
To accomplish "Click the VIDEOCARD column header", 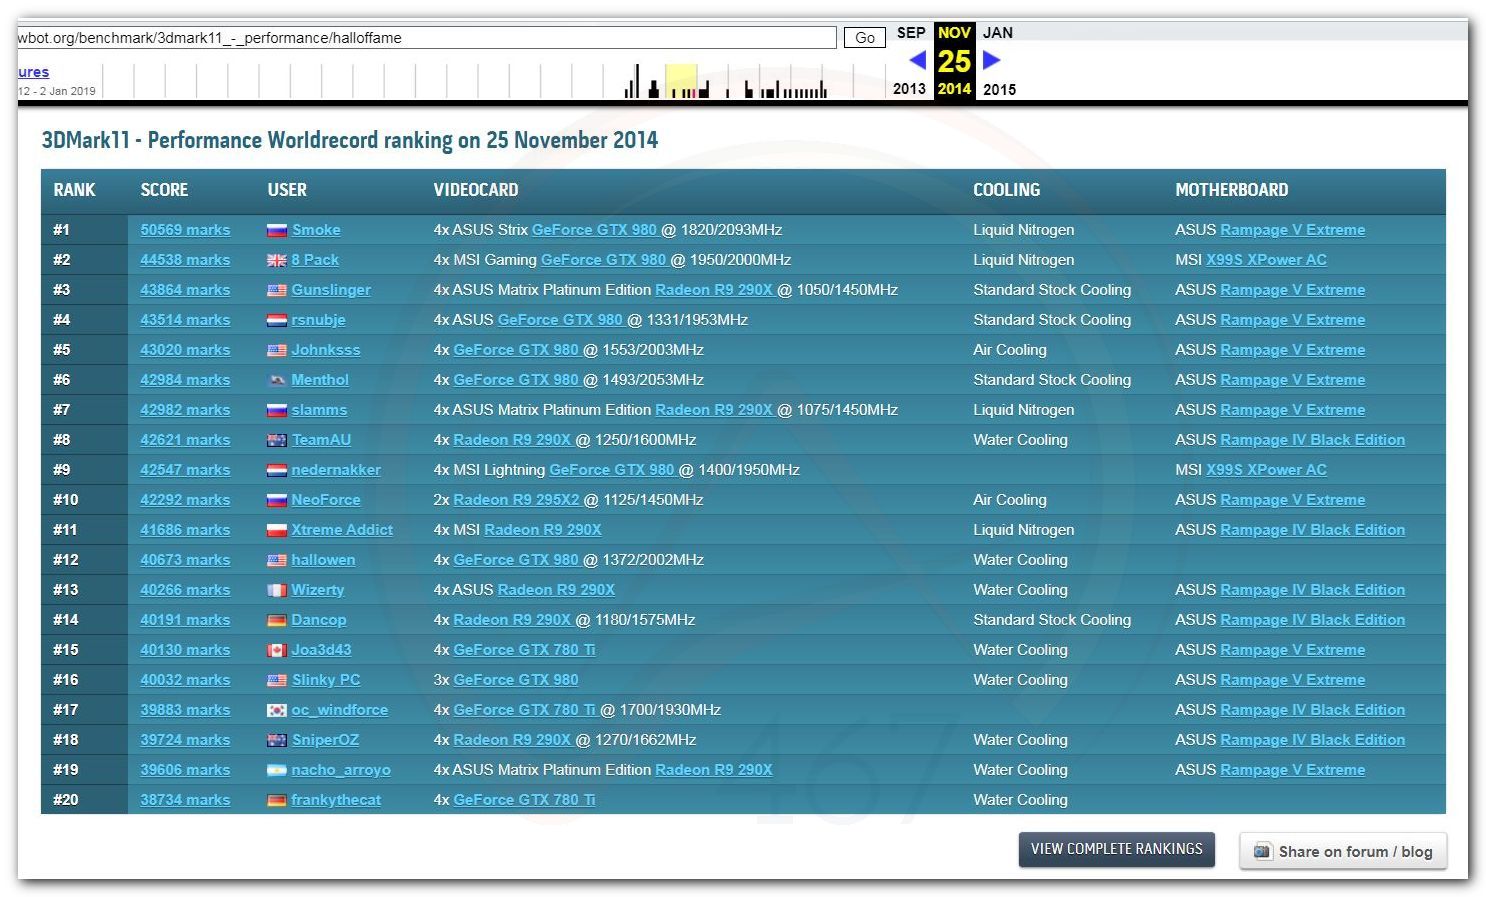I will pyautogui.click(x=476, y=190).
